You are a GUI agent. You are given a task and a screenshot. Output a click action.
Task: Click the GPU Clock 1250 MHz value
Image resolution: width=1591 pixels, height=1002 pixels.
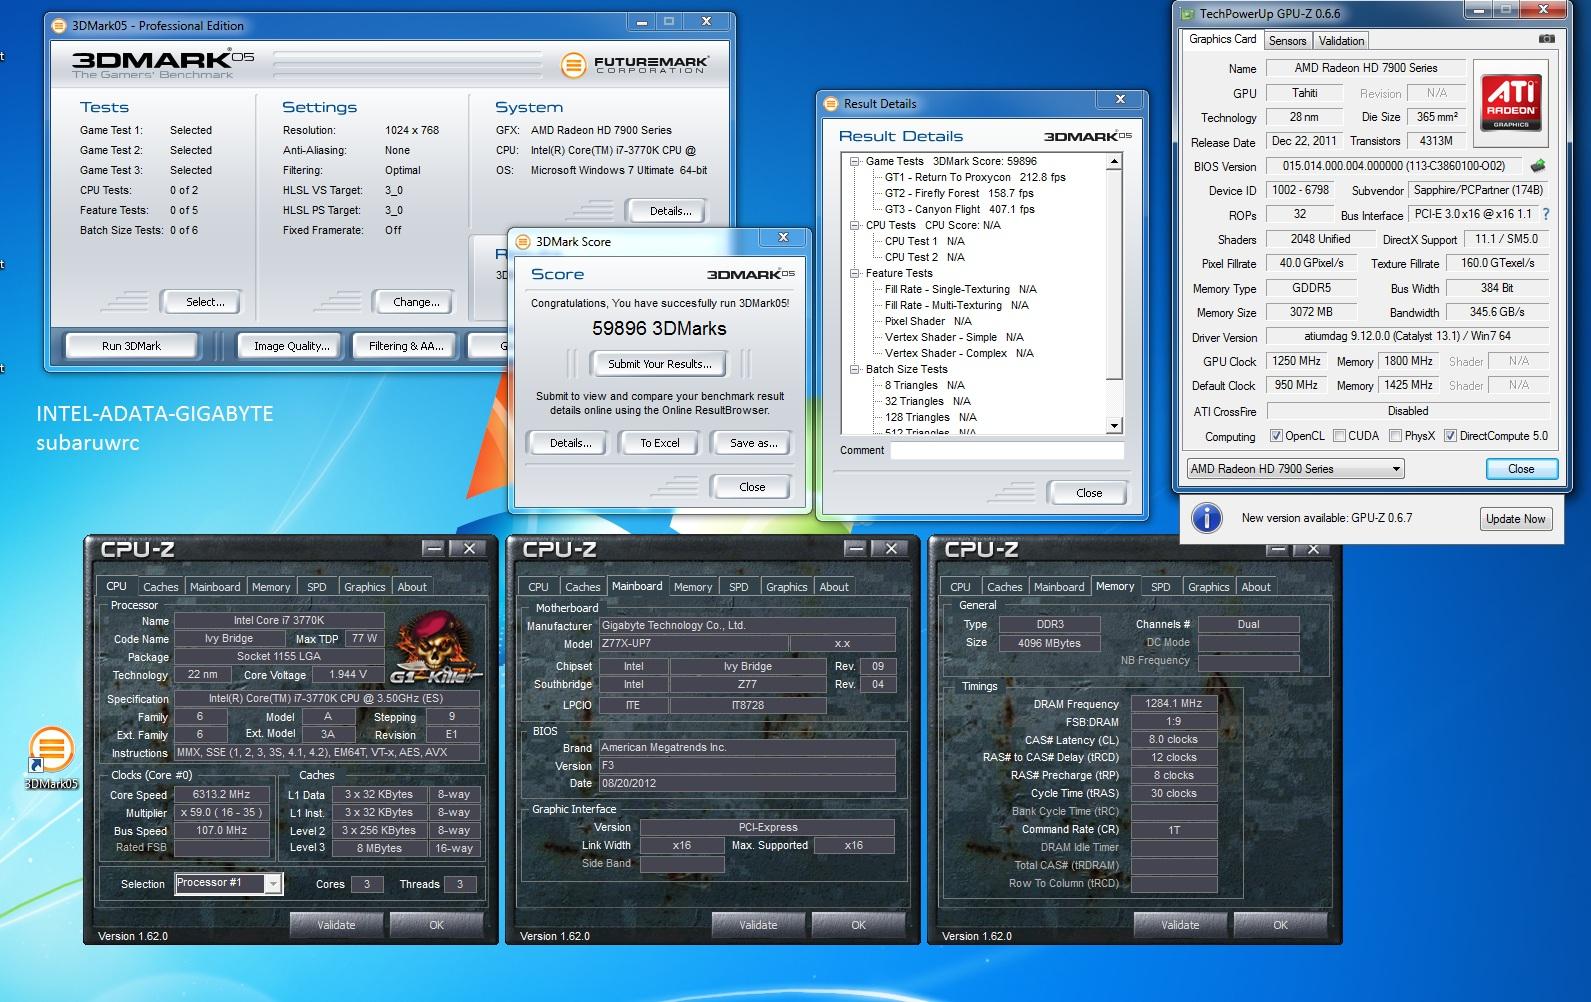click(x=1296, y=361)
